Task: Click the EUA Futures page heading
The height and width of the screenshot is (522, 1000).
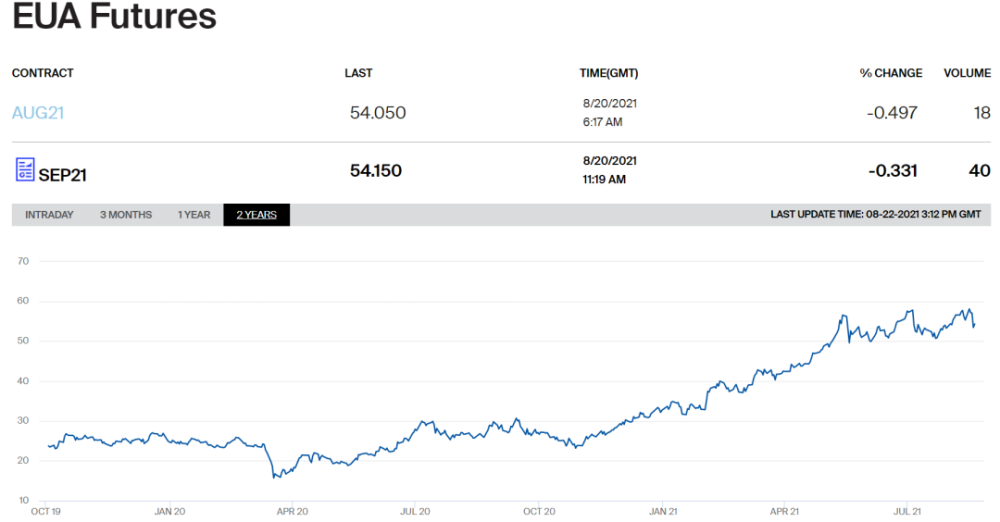Action: coord(114,17)
